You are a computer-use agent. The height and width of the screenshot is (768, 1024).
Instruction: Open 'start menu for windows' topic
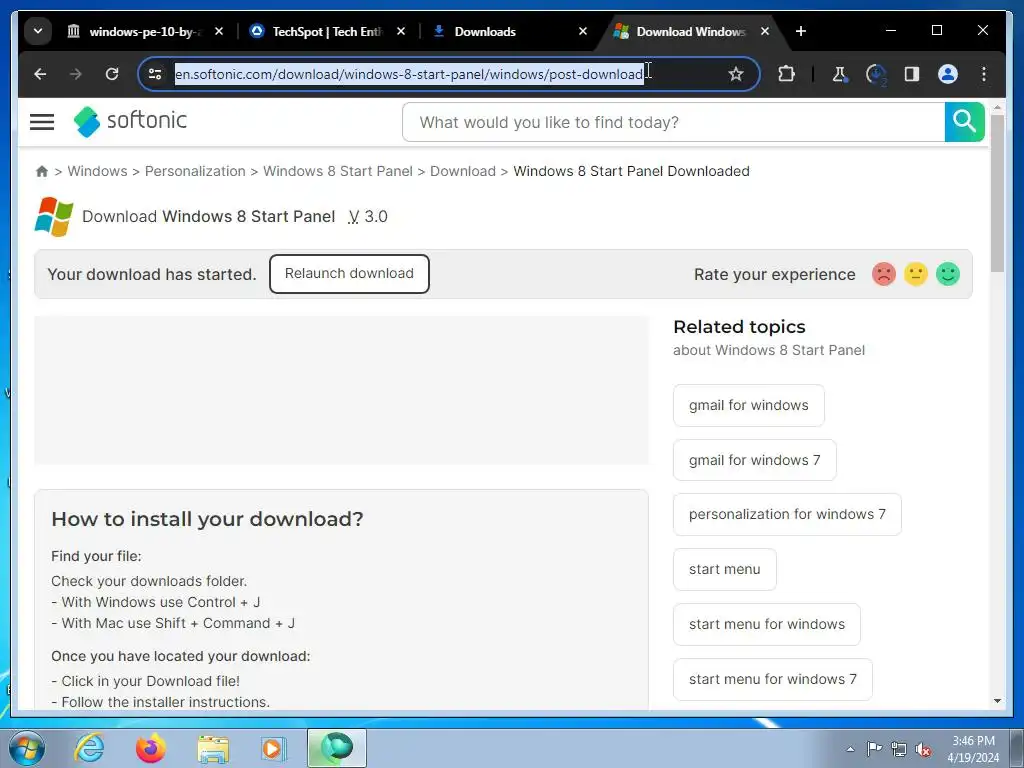pyautogui.click(x=767, y=624)
